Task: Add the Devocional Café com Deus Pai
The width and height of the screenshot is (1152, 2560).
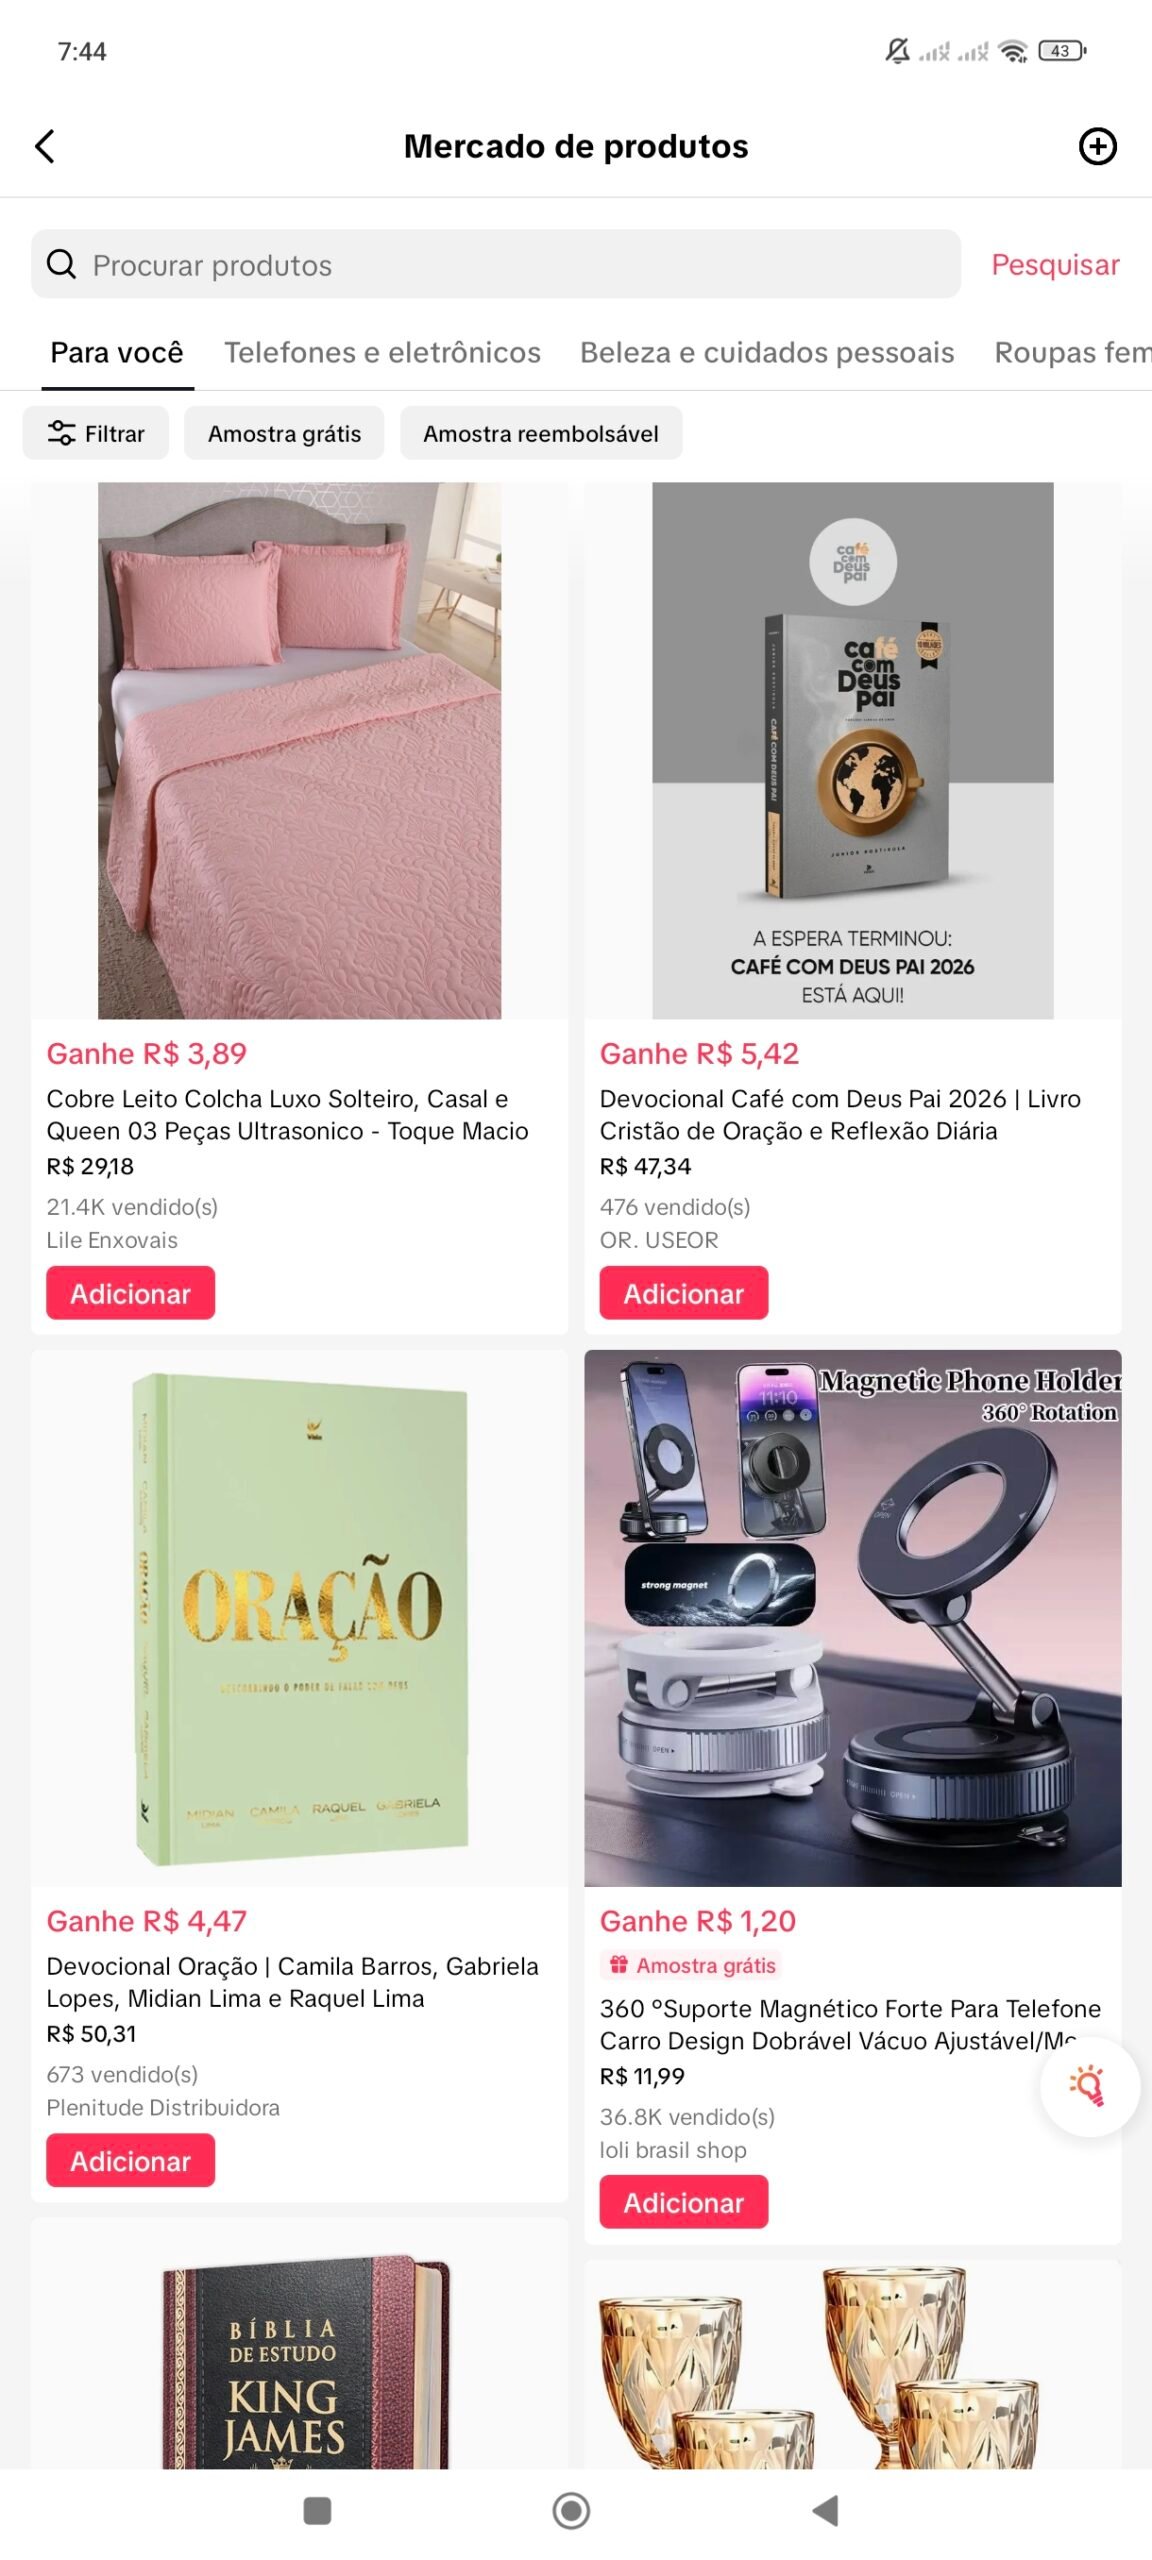Action: click(x=684, y=1293)
